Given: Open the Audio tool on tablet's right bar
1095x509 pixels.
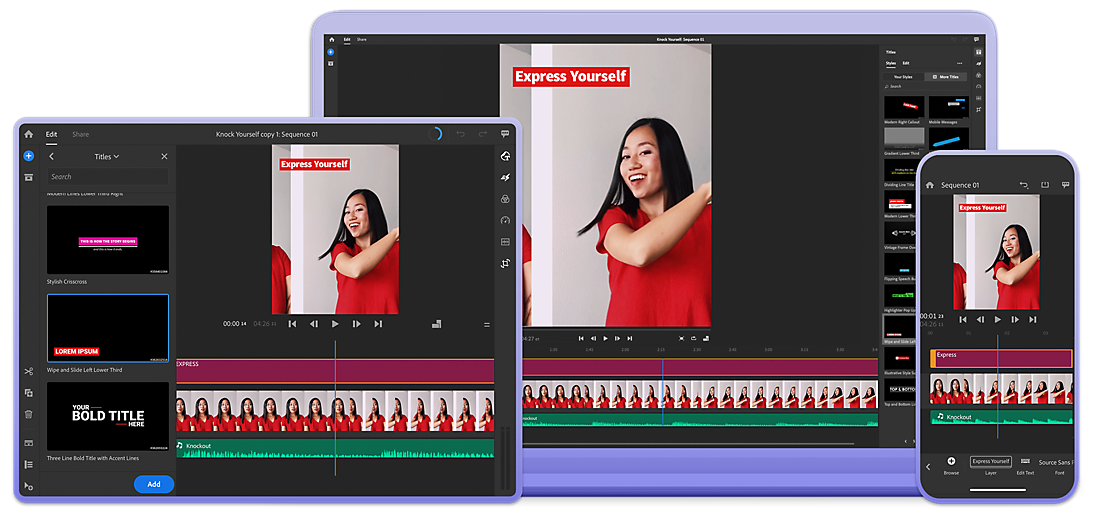Looking at the screenshot, I should tap(506, 242).
